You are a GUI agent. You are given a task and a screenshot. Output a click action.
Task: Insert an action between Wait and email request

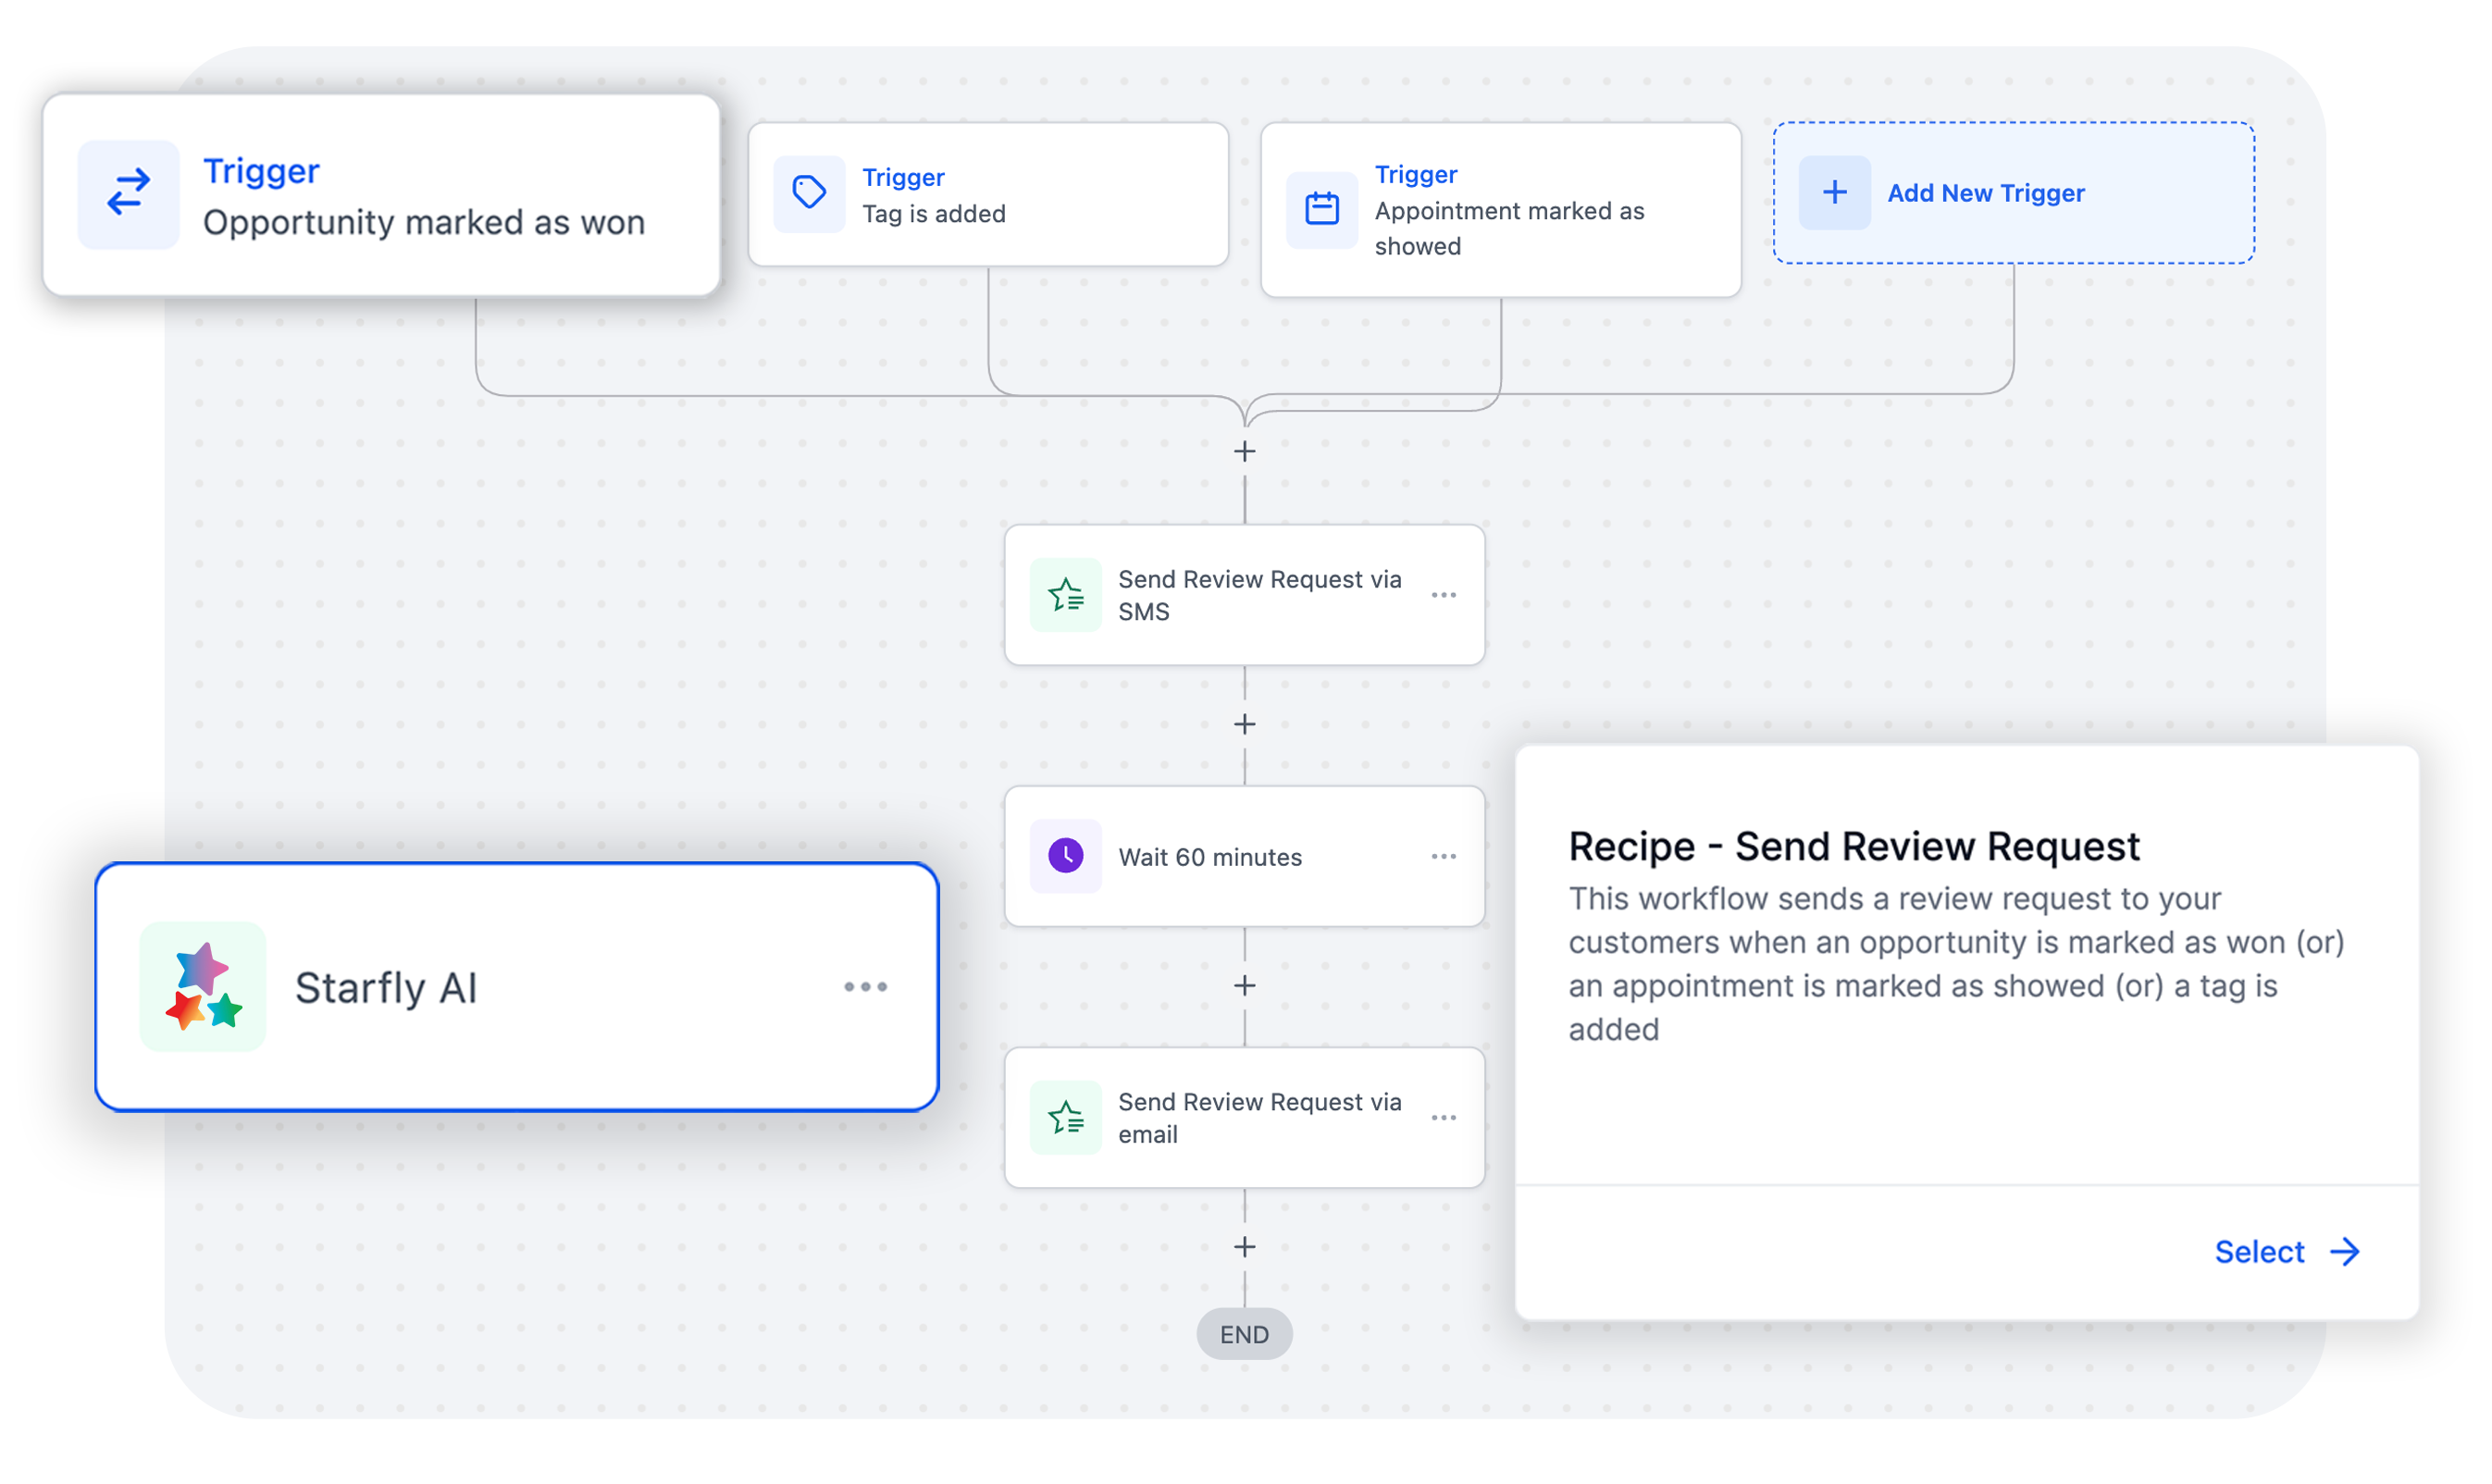pos(1244,986)
